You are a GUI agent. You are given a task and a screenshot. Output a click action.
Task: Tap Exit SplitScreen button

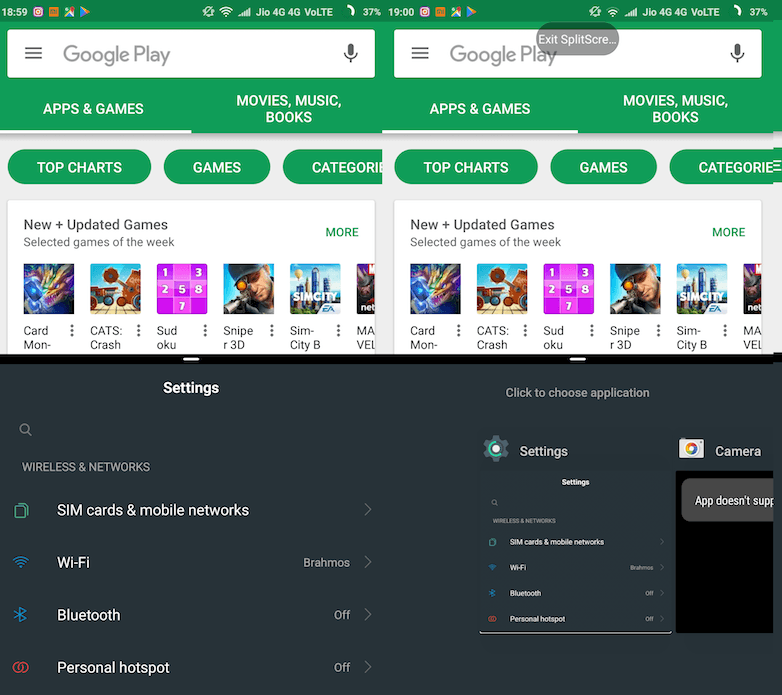pos(578,39)
